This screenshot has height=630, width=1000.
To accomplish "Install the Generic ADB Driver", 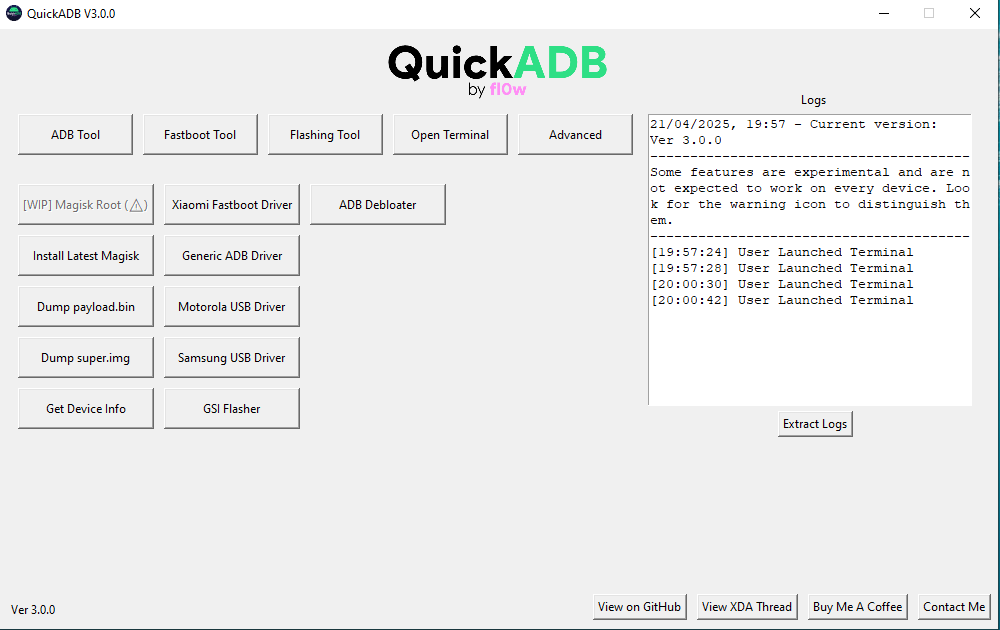I will [x=231, y=255].
